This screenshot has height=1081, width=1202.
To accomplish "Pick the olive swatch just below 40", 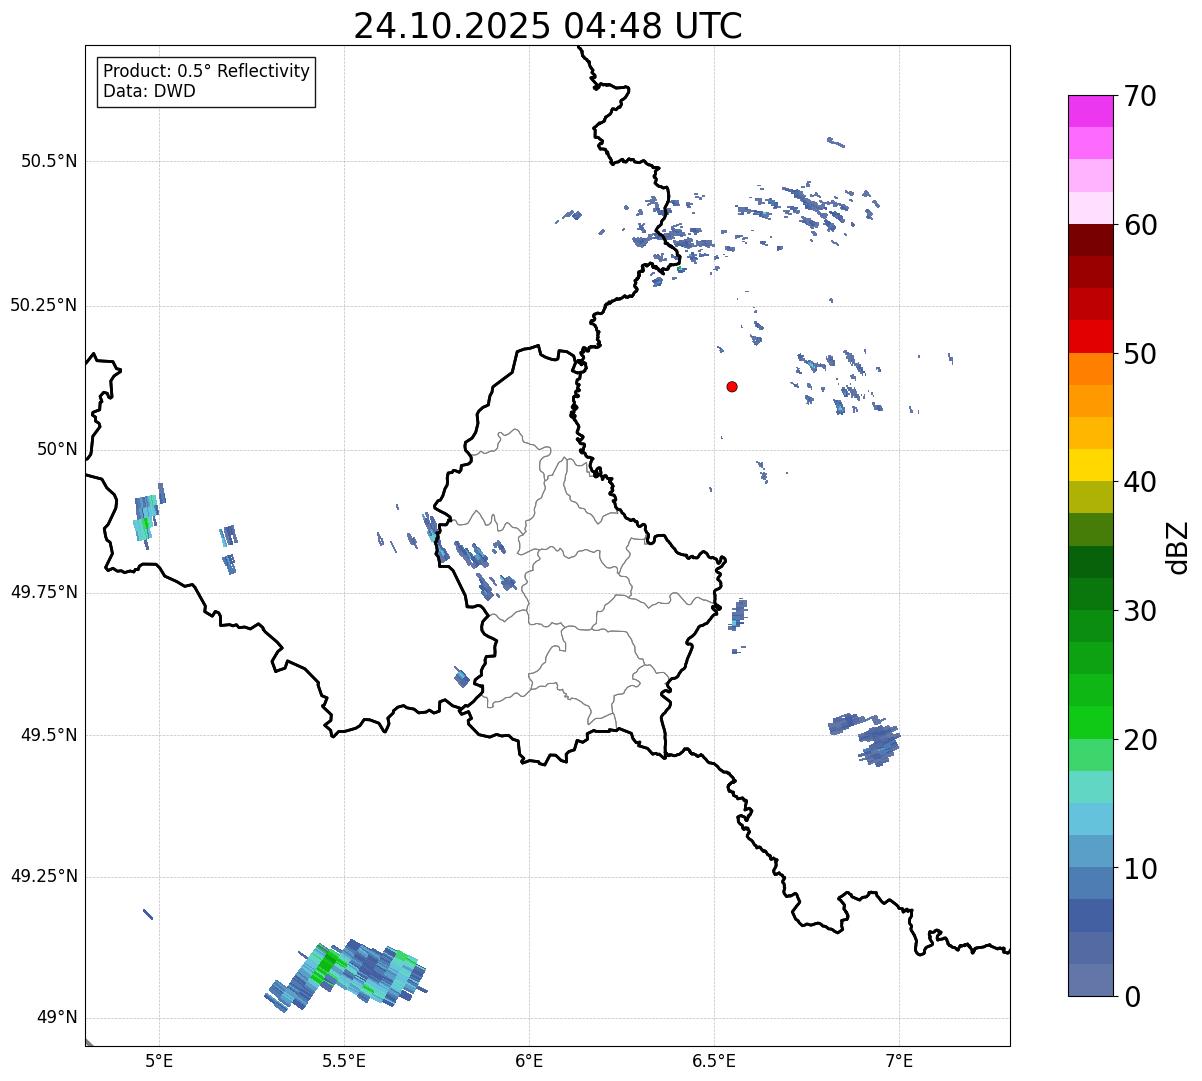I will coord(1091,497).
